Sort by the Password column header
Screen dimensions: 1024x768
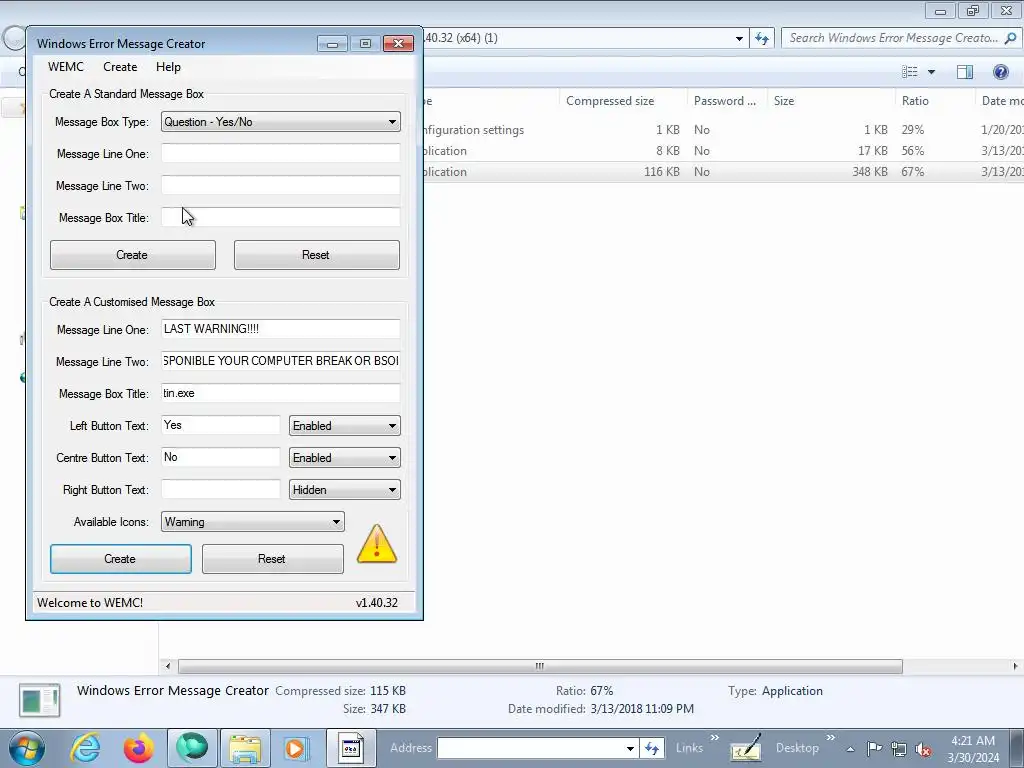(727, 101)
